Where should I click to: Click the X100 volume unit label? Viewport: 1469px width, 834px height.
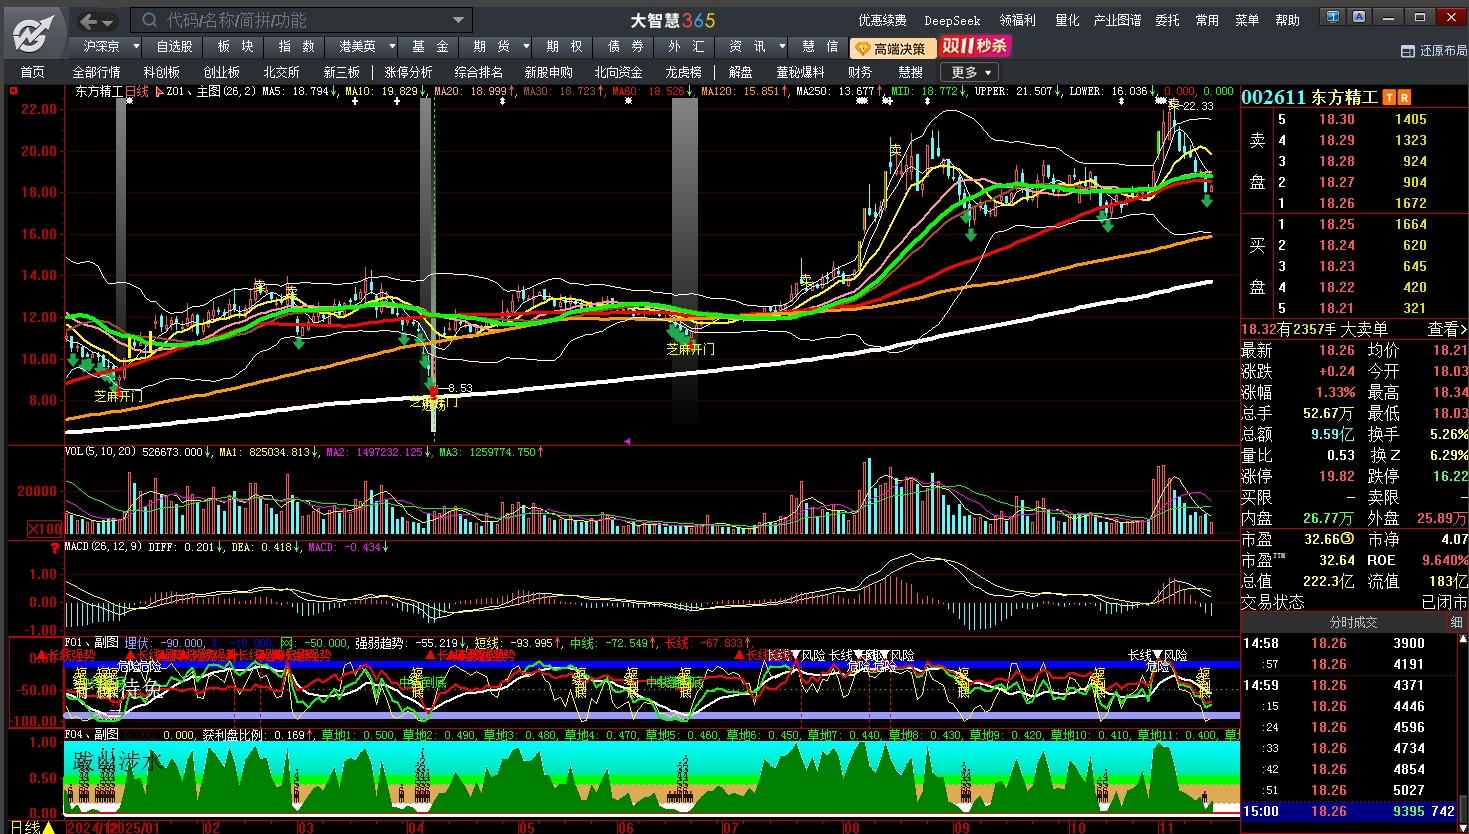coord(44,529)
